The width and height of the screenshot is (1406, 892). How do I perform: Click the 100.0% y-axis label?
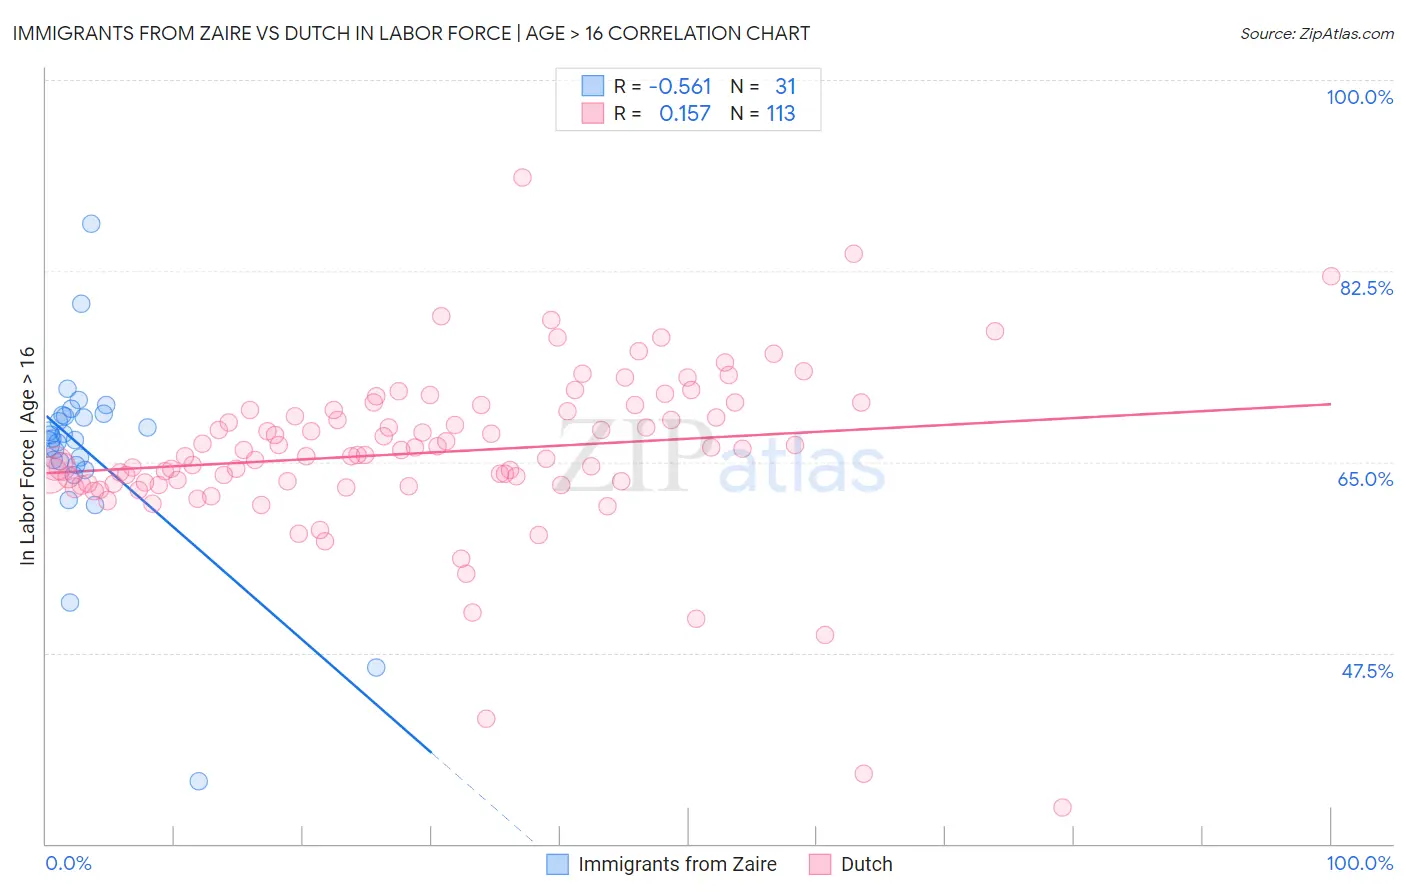point(1359,97)
